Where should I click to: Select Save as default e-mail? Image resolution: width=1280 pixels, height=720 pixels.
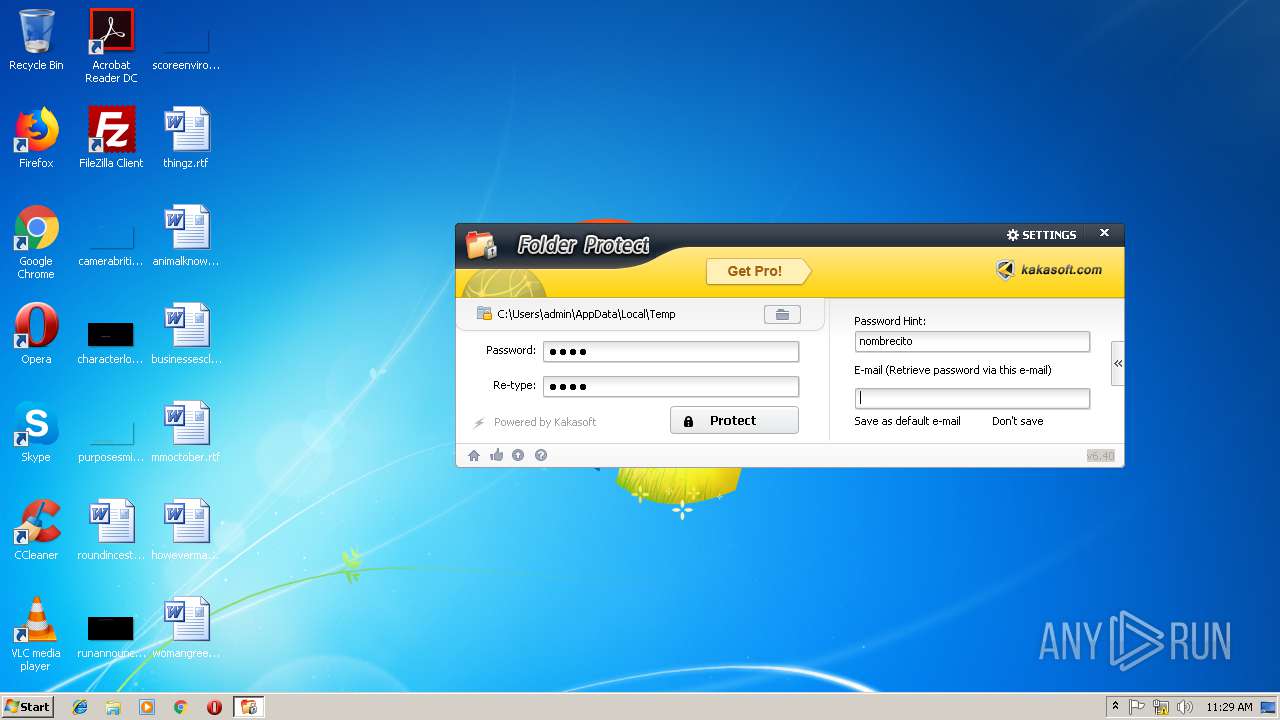click(907, 421)
